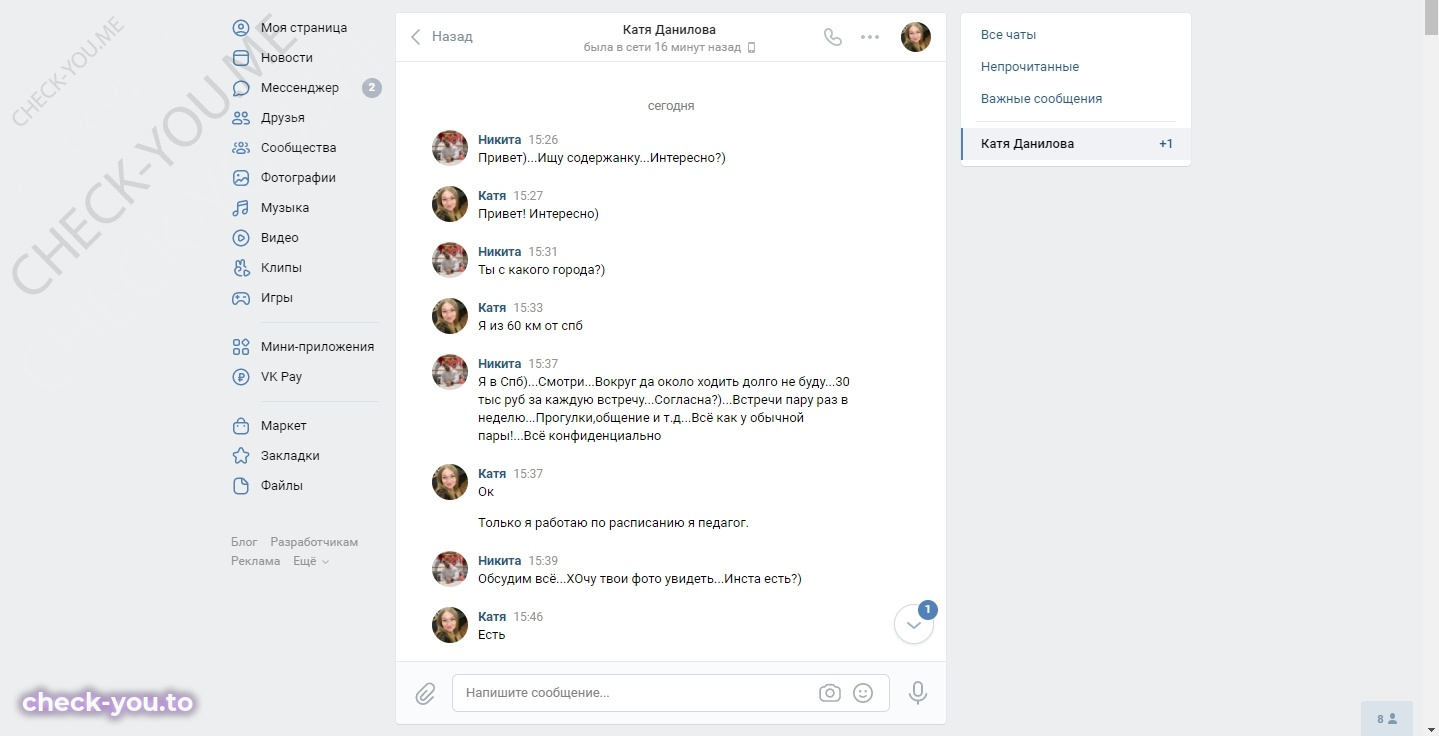Open the online friends counter at bottom right

click(x=1387, y=718)
